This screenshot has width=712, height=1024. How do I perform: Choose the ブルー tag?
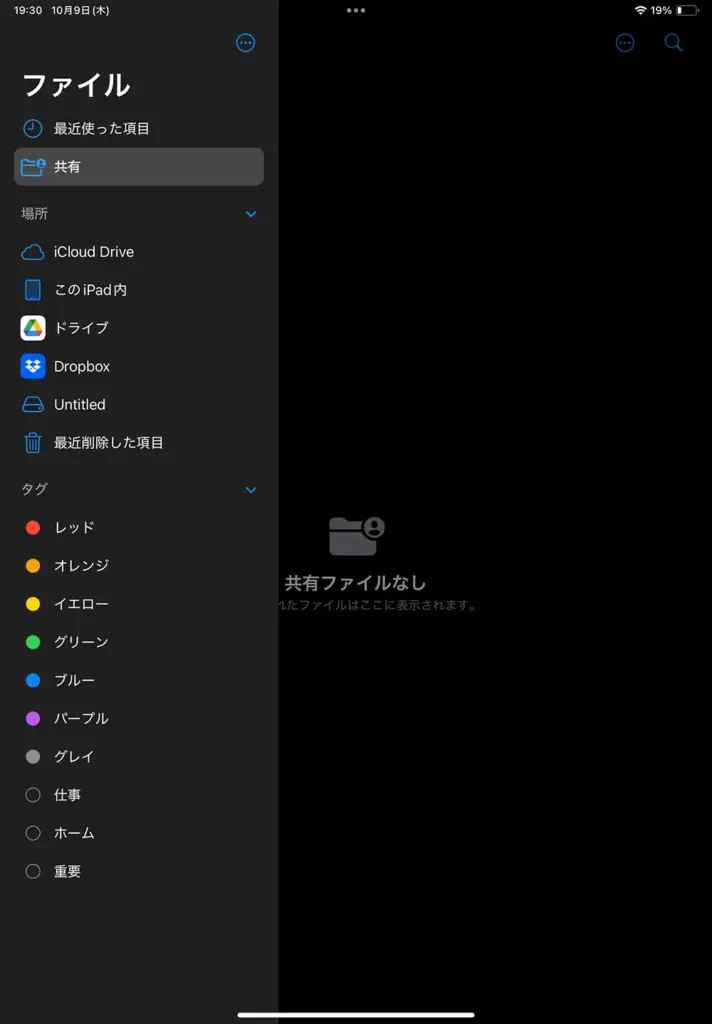coord(74,680)
